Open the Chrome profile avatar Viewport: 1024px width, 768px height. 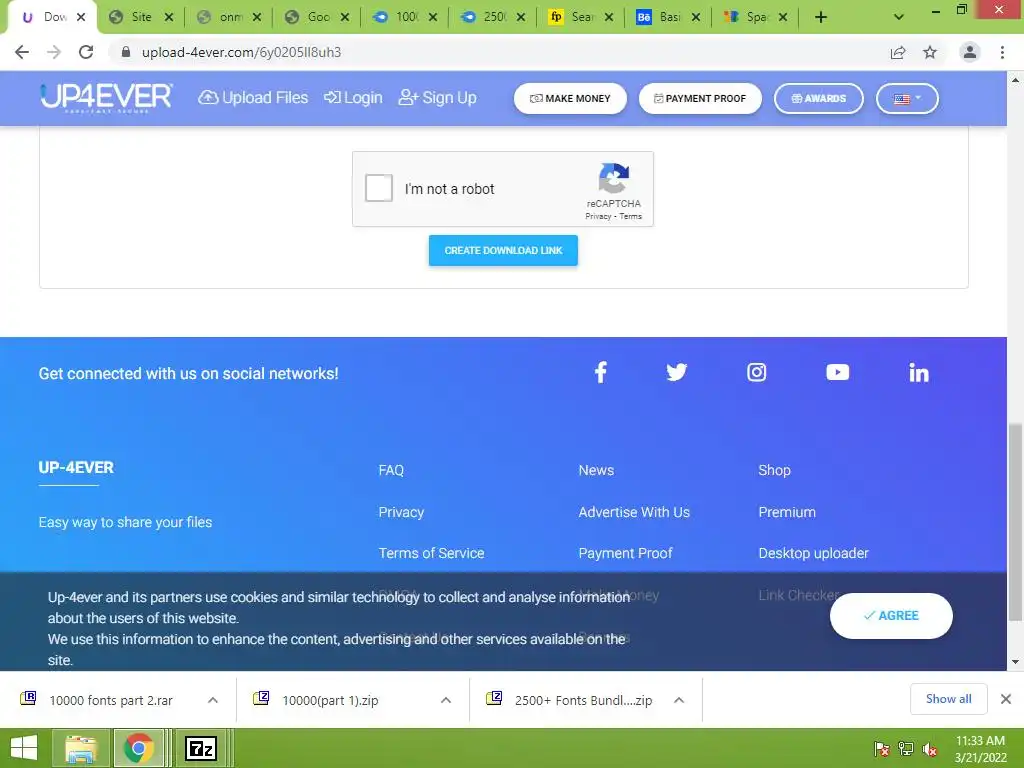(970, 52)
